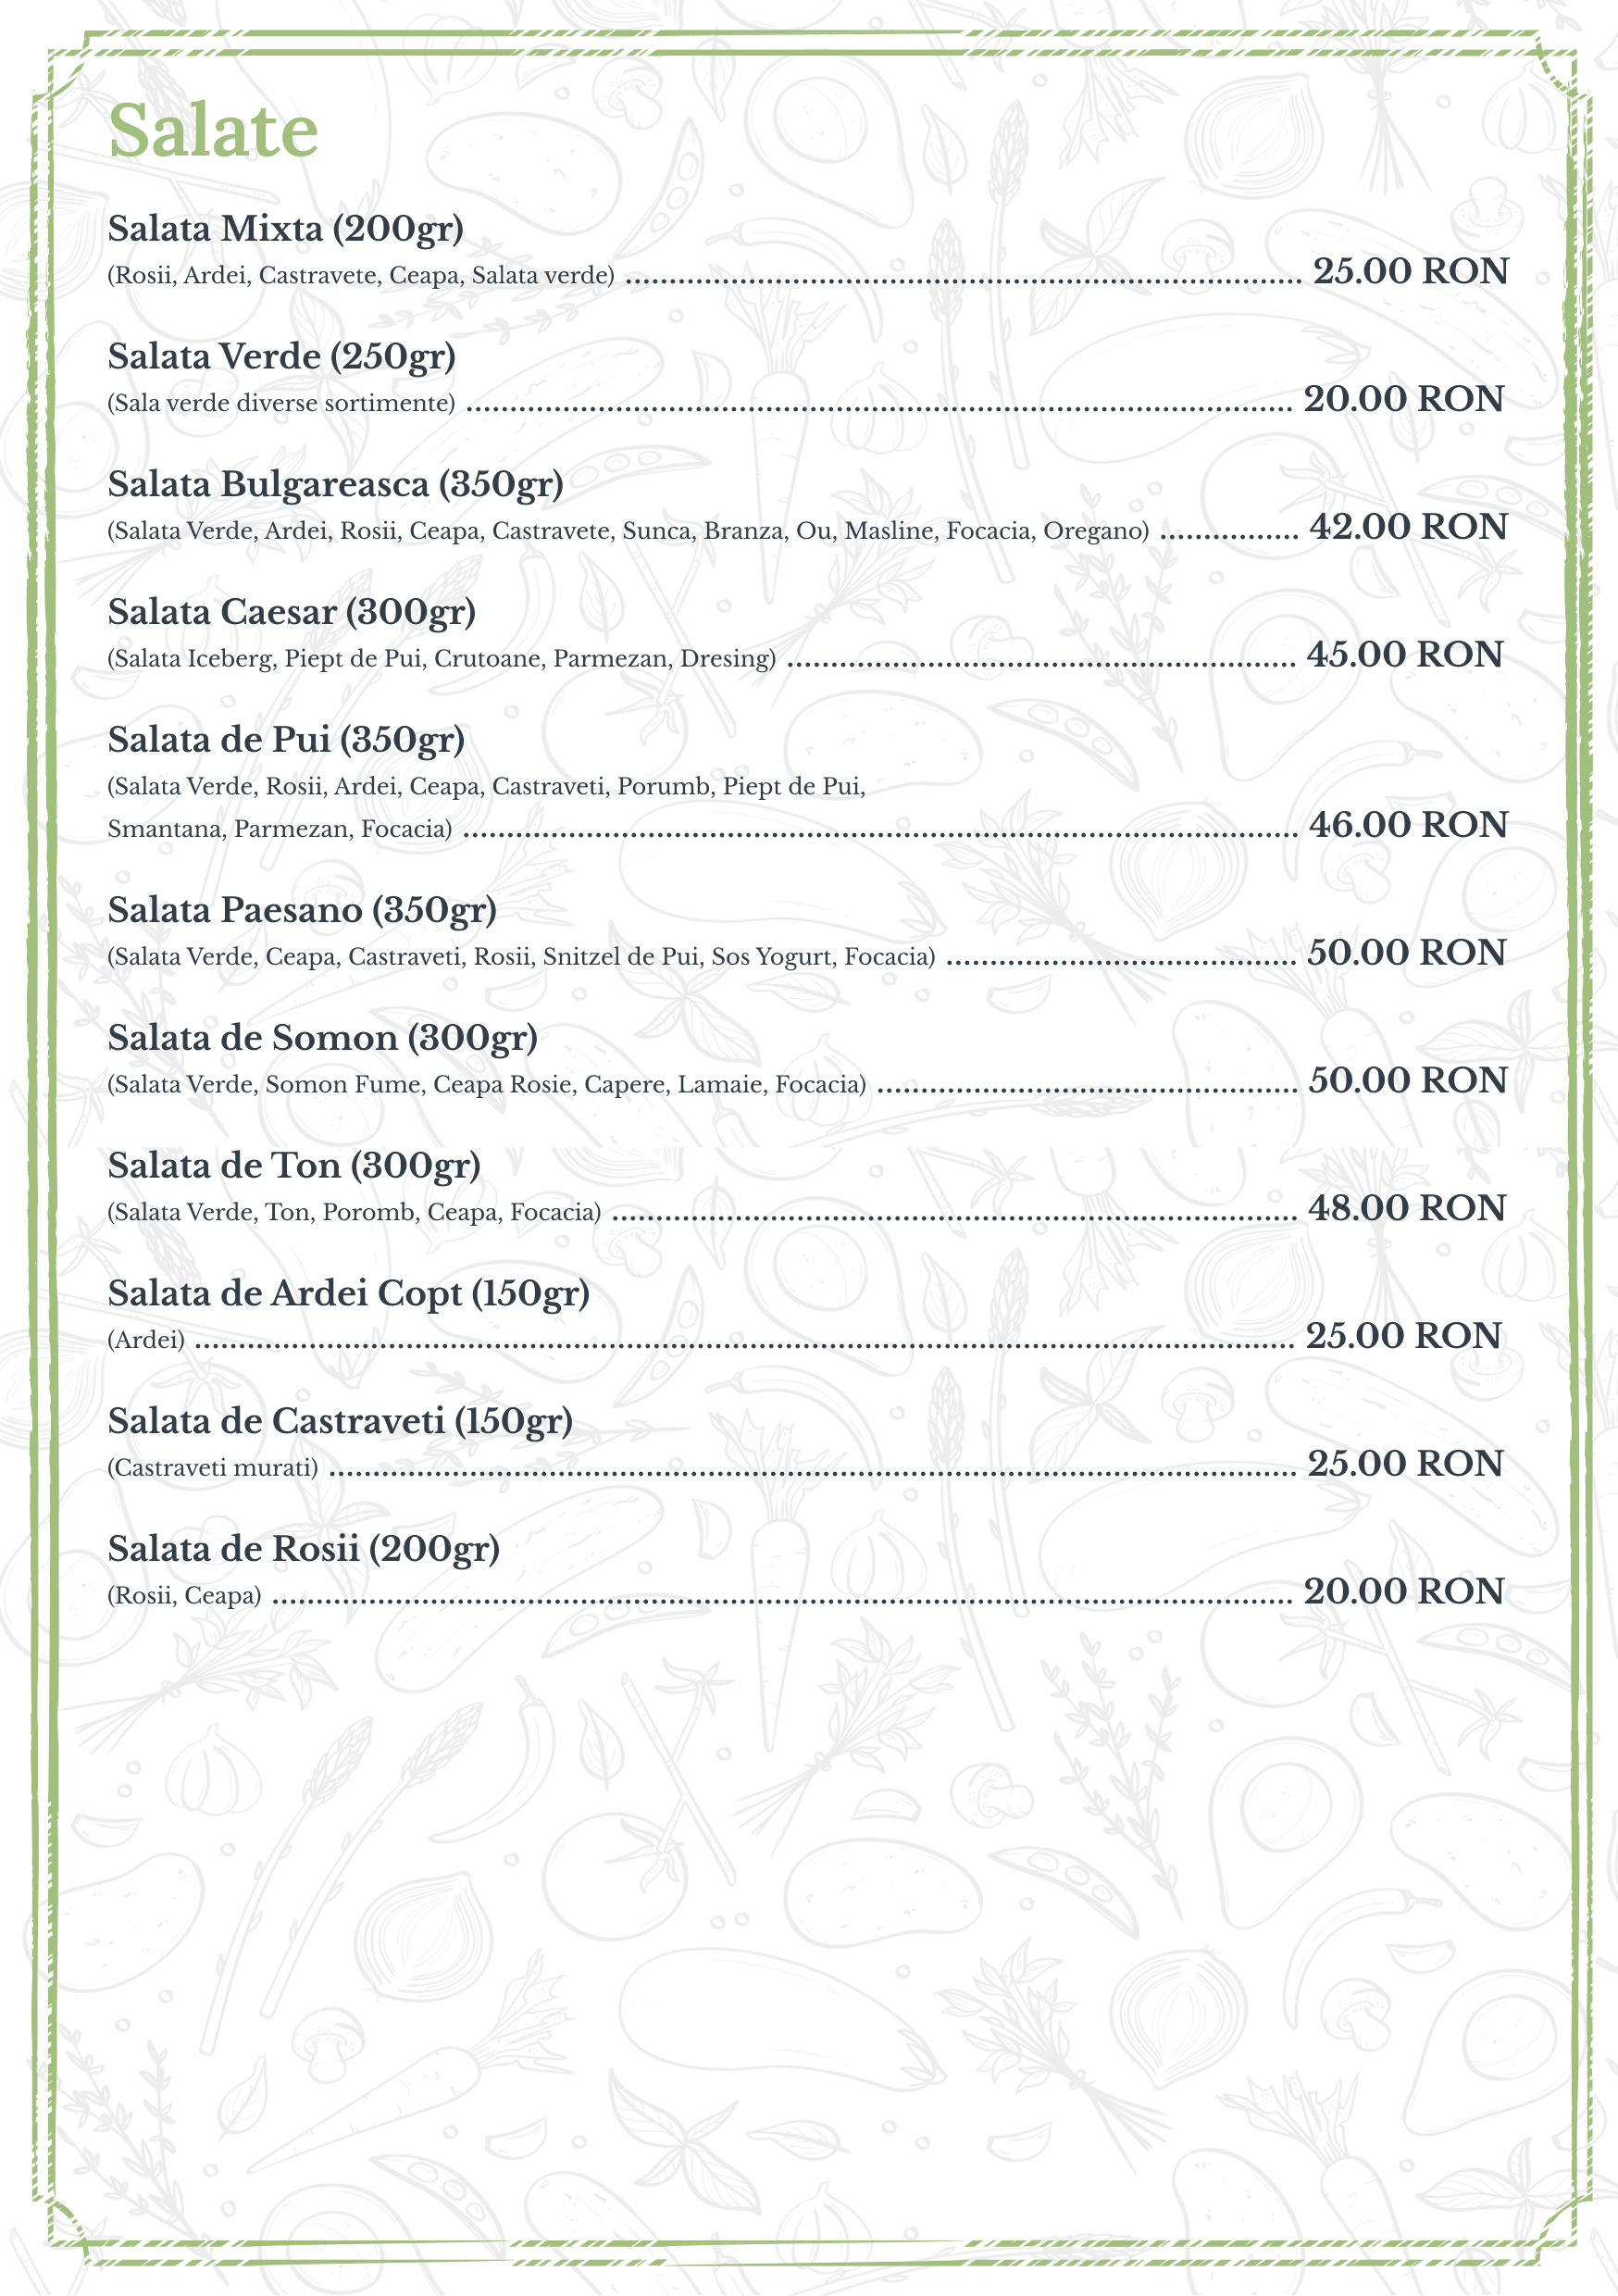Select the Salata de Somon (300gr) title
The image size is (1618, 2296).
(323, 1038)
